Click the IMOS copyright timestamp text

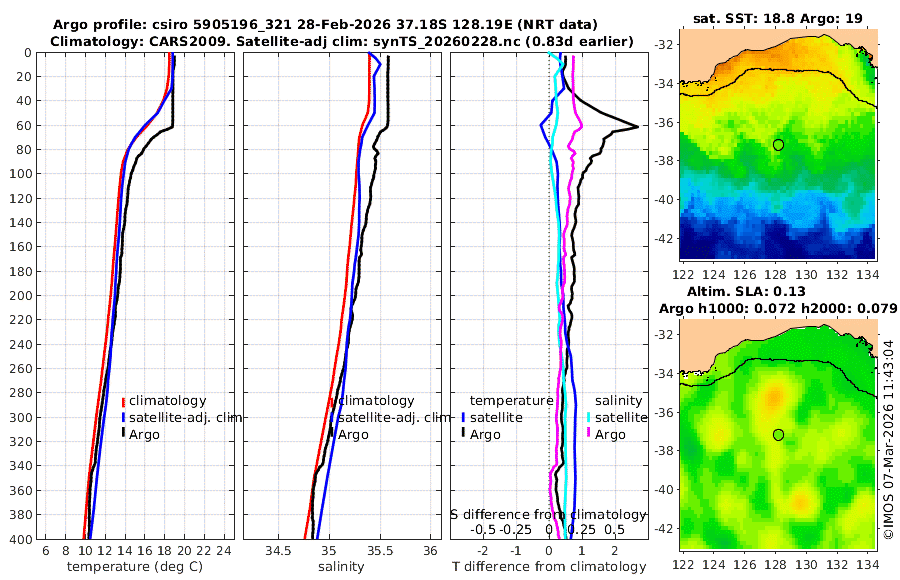pos(889,439)
